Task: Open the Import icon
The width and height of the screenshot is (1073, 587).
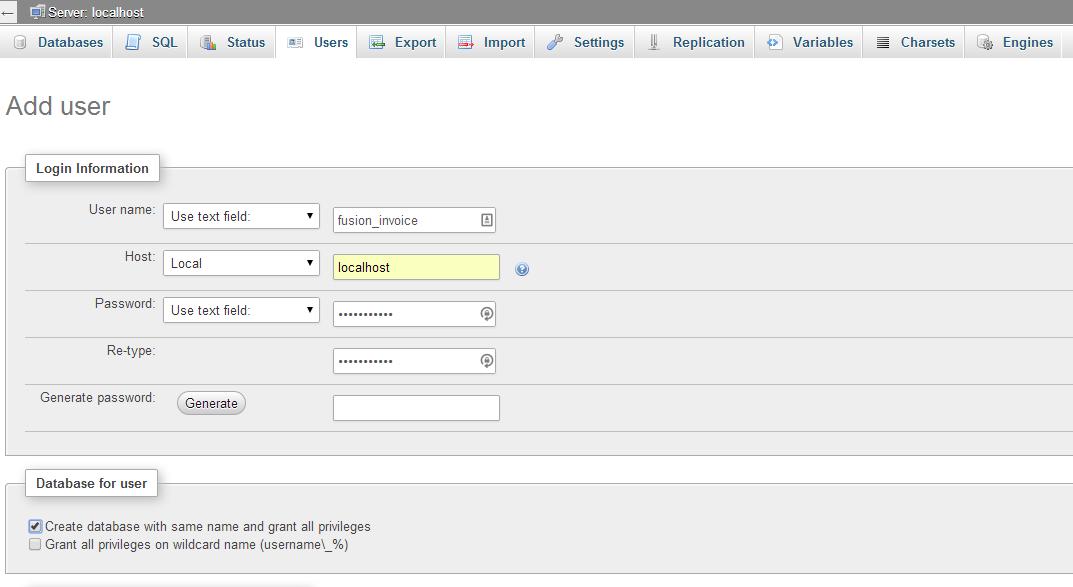Action: pos(465,42)
